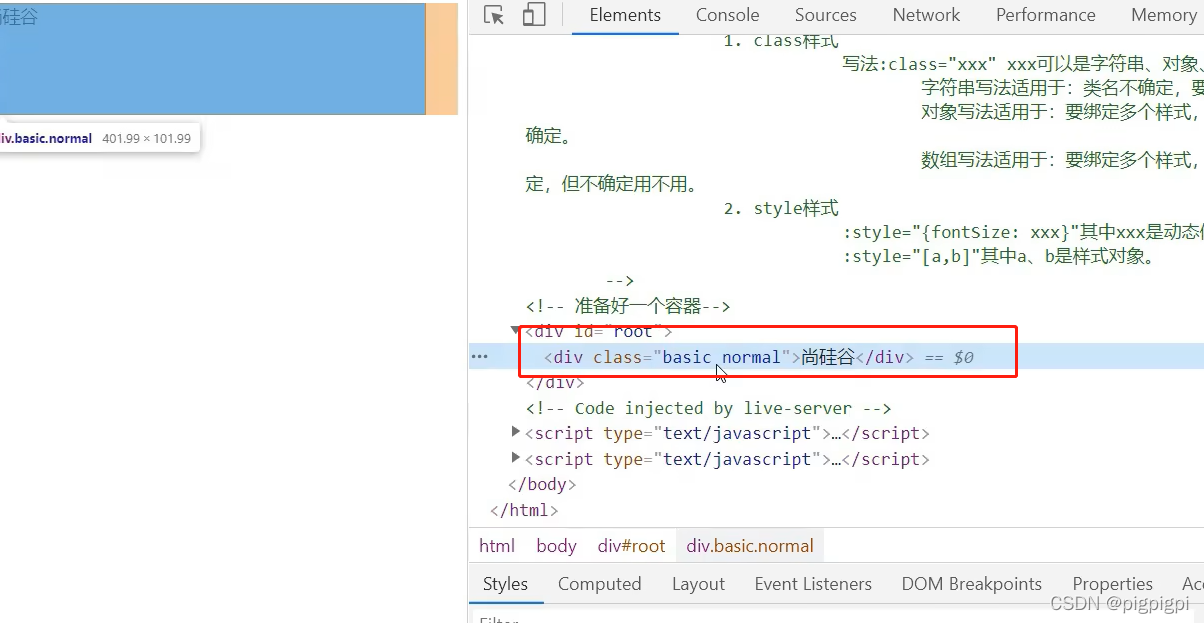The image size is (1204, 623).
Task: Open the Memory tab
Action: point(1164,15)
